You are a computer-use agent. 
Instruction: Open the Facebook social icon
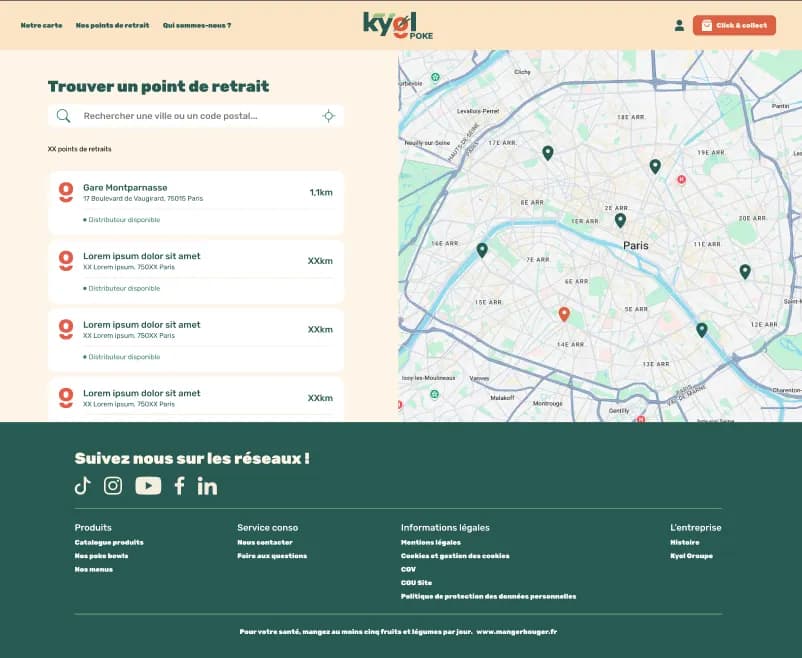pos(180,486)
